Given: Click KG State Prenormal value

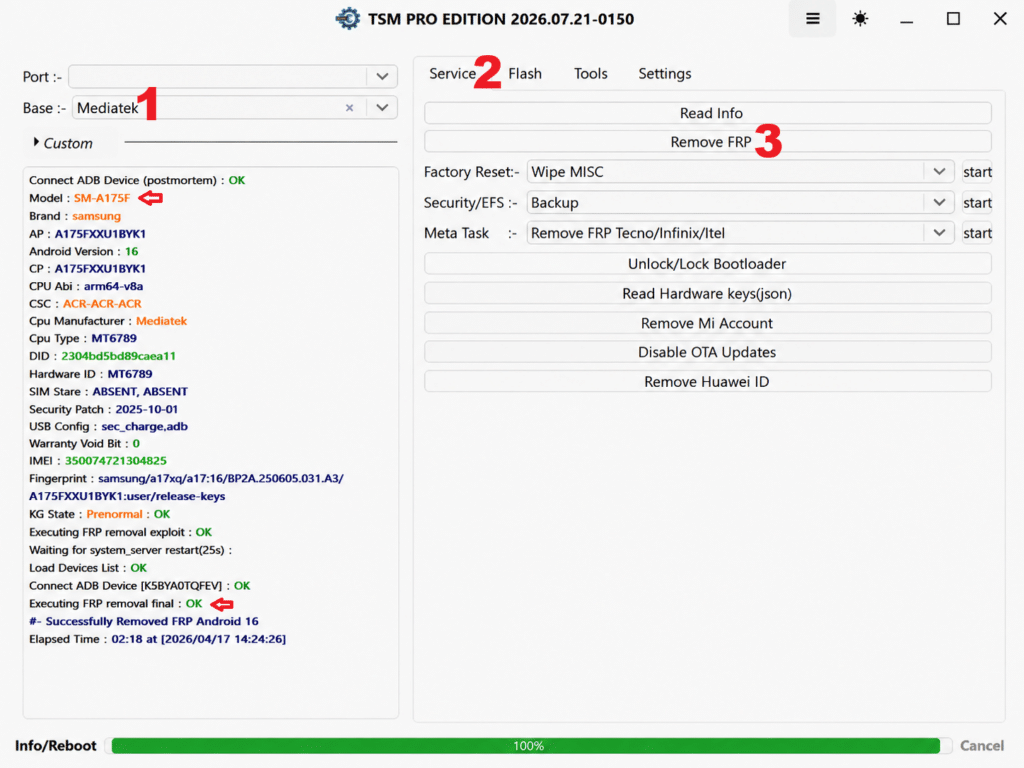Looking at the screenshot, I should pos(114,514).
